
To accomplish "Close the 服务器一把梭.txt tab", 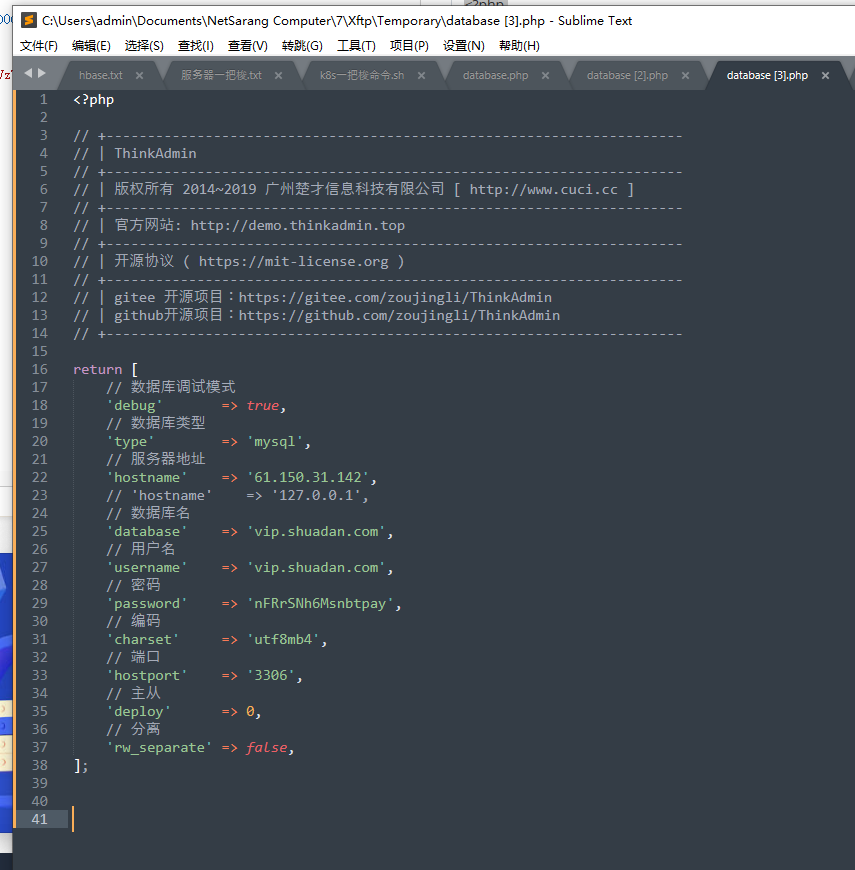I will coord(279,75).
